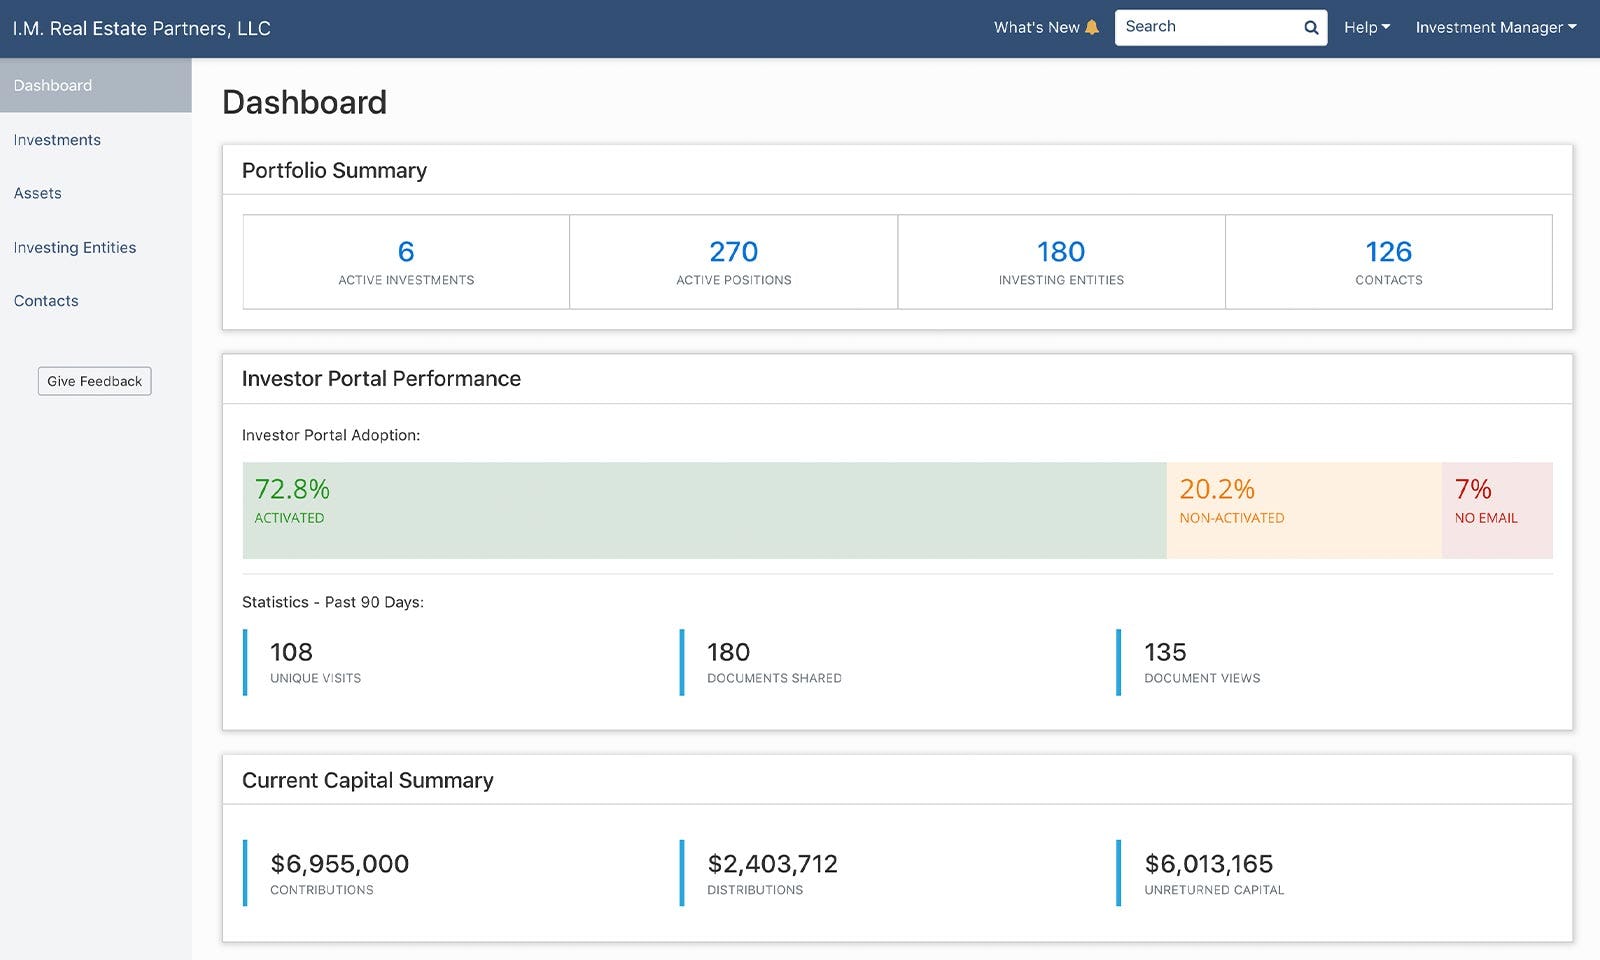The image size is (1600, 960).
Task: Click the 270 Active Positions tile
Action: tap(734, 262)
